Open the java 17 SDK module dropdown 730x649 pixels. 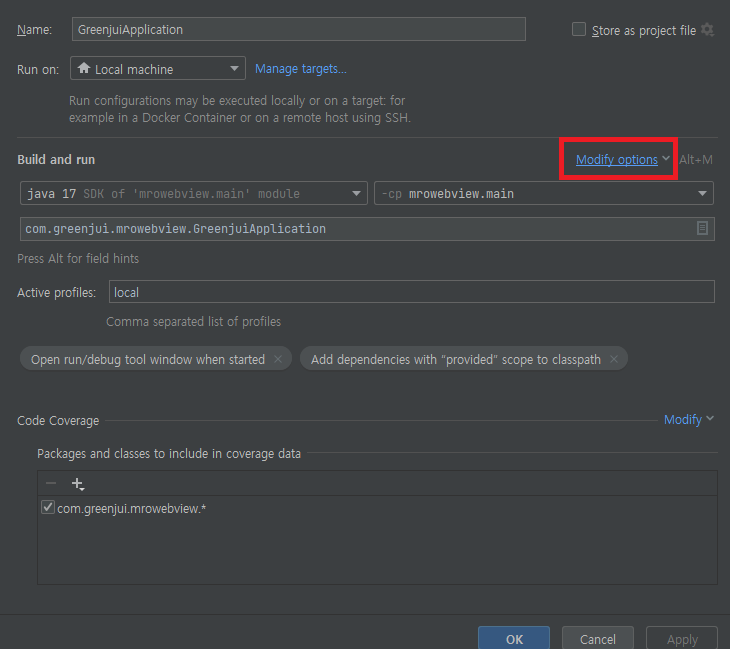tap(194, 193)
